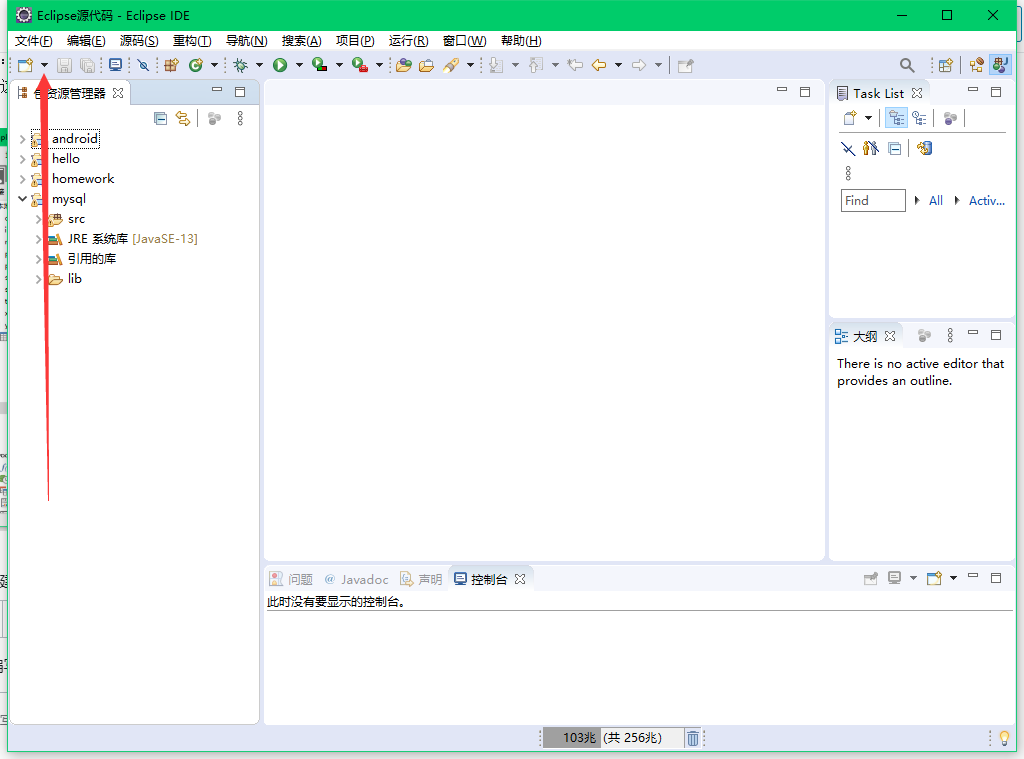Enable the Scheduled presentation view in Task List
Viewport: 1024px width, 759px height.
[x=920, y=117]
